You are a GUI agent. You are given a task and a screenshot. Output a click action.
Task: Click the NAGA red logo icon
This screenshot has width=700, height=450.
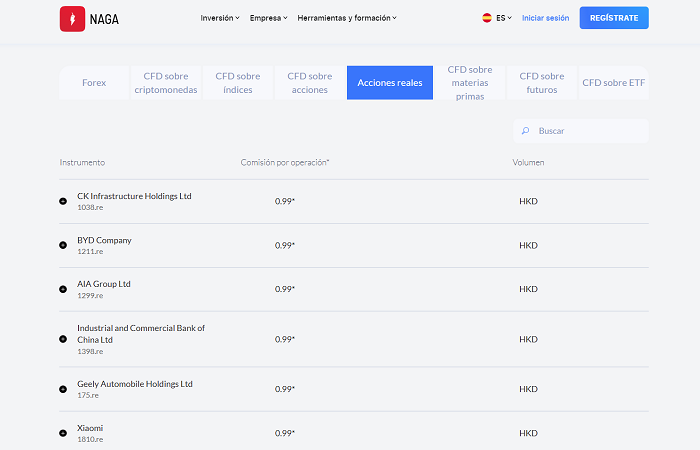point(72,19)
